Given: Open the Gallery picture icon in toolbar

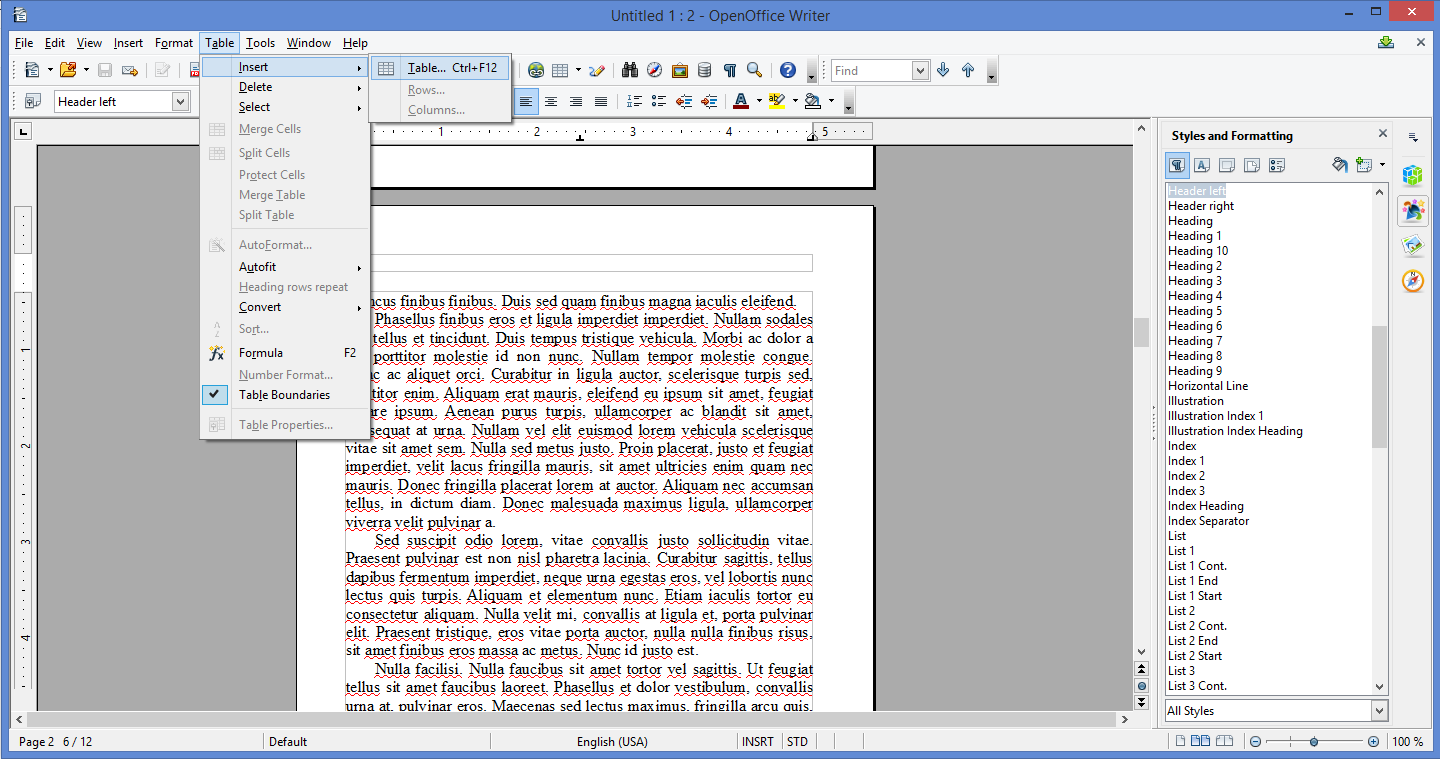Looking at the screenshot, I should 680,70.
